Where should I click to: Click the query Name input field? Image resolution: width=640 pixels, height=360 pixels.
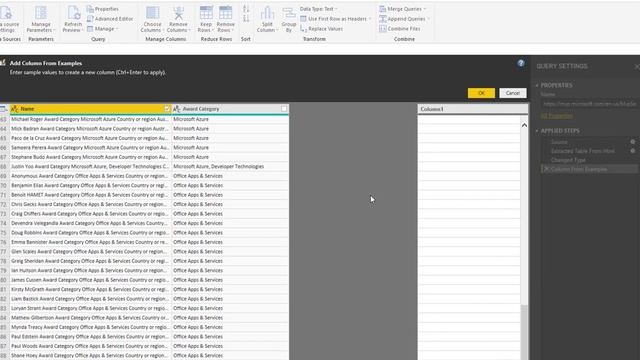click(x=589, y=104)
